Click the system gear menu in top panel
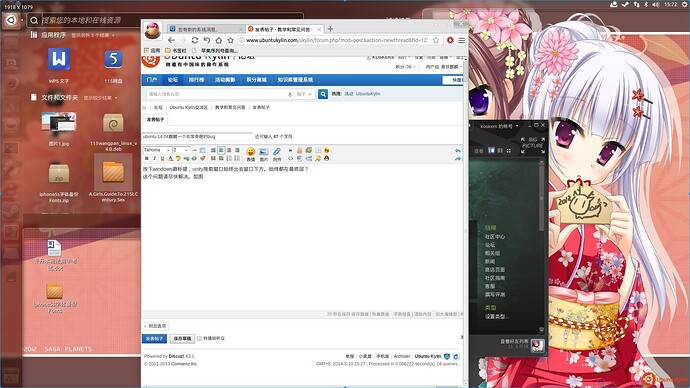 684,4
